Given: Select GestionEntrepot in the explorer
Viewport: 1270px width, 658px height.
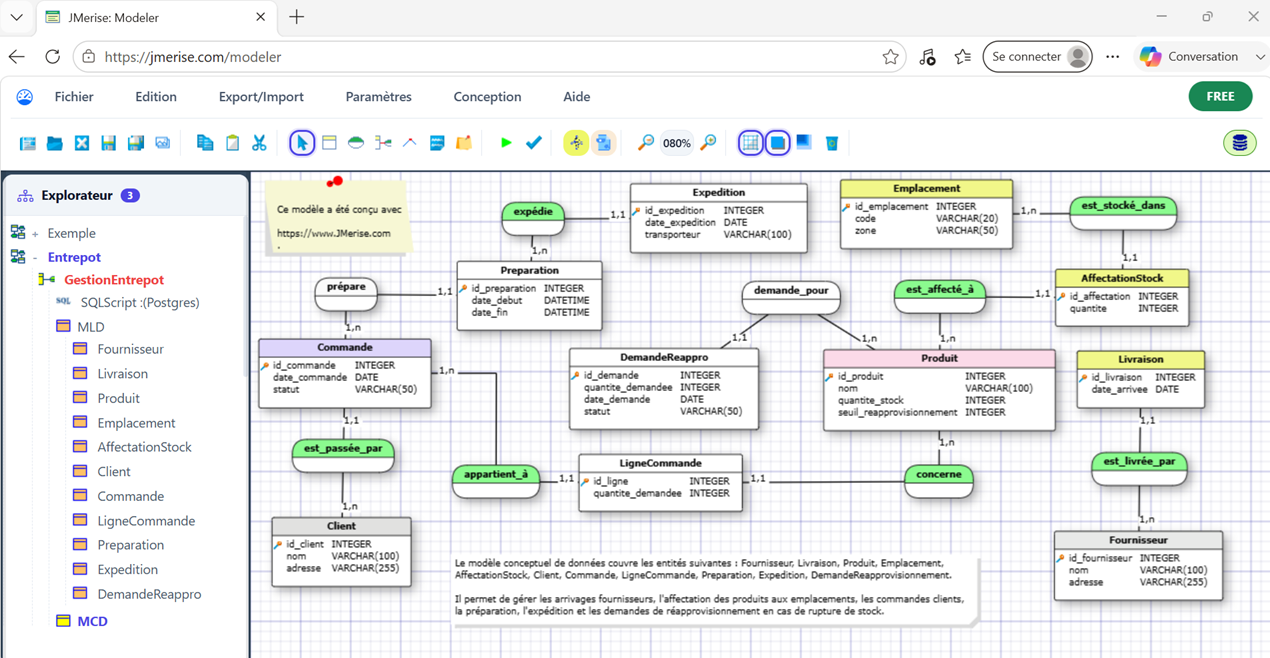Looking at the screenshot, I should pos(114,280).
